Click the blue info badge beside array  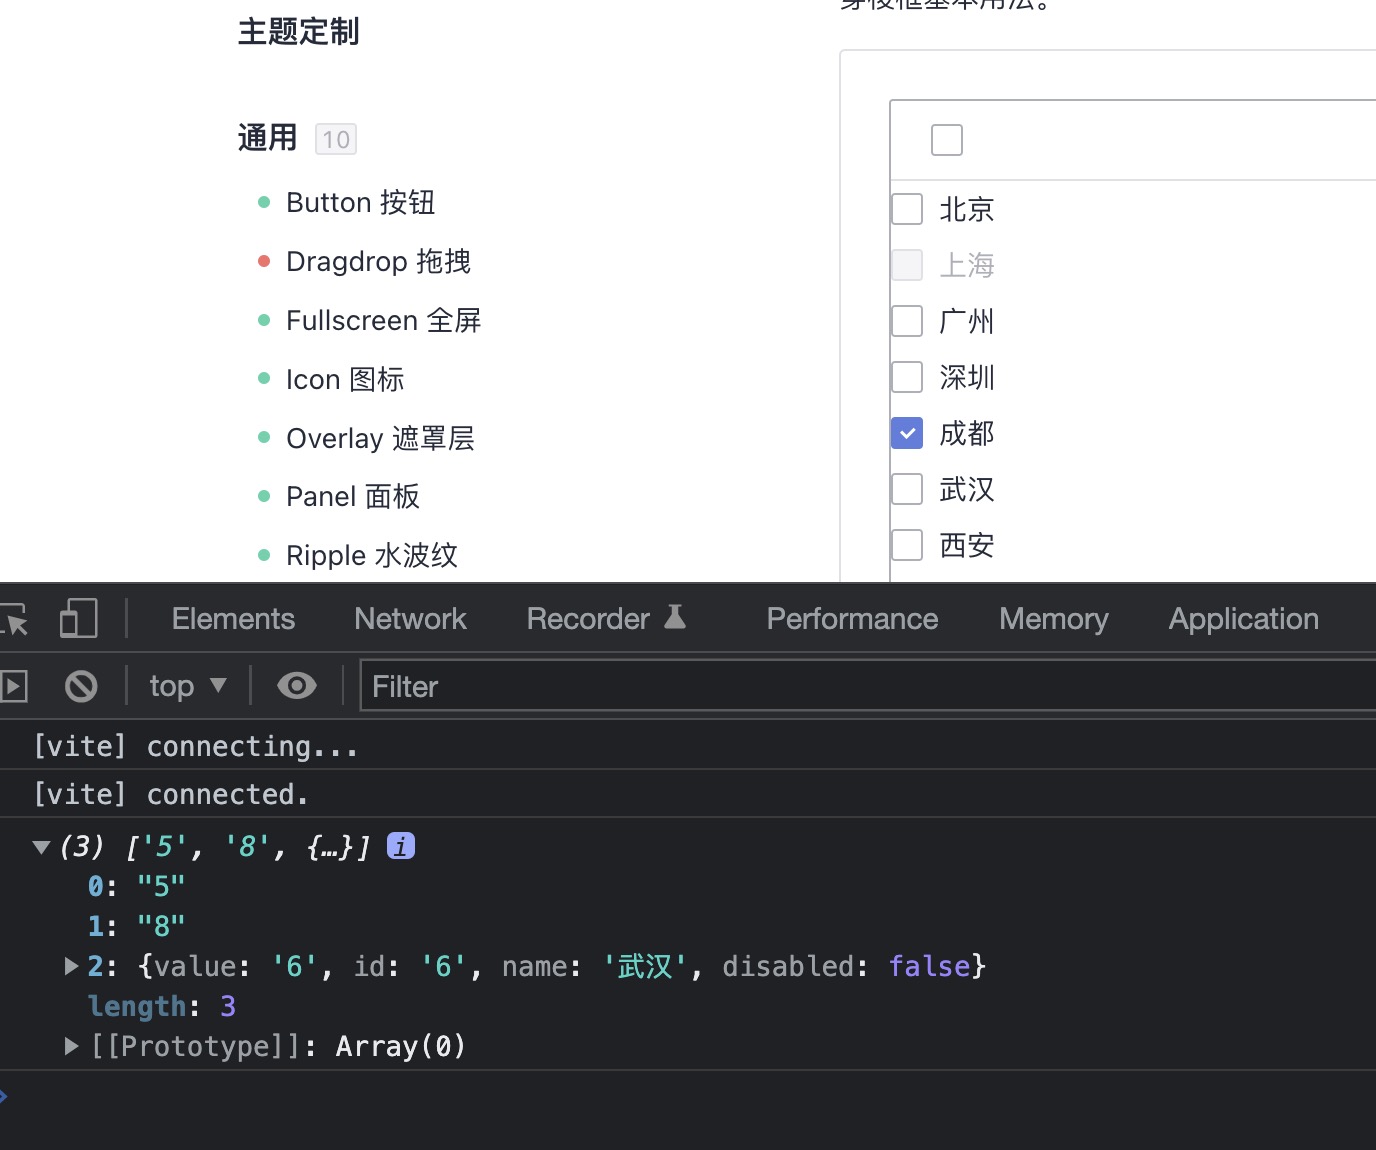(401, 846)
